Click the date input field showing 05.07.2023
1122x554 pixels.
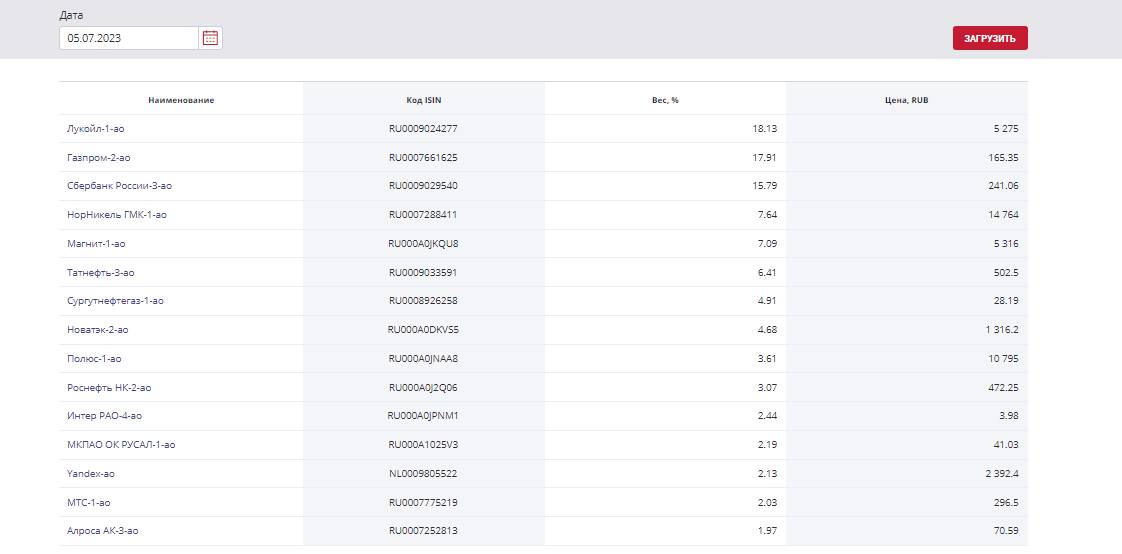[129, 38]
